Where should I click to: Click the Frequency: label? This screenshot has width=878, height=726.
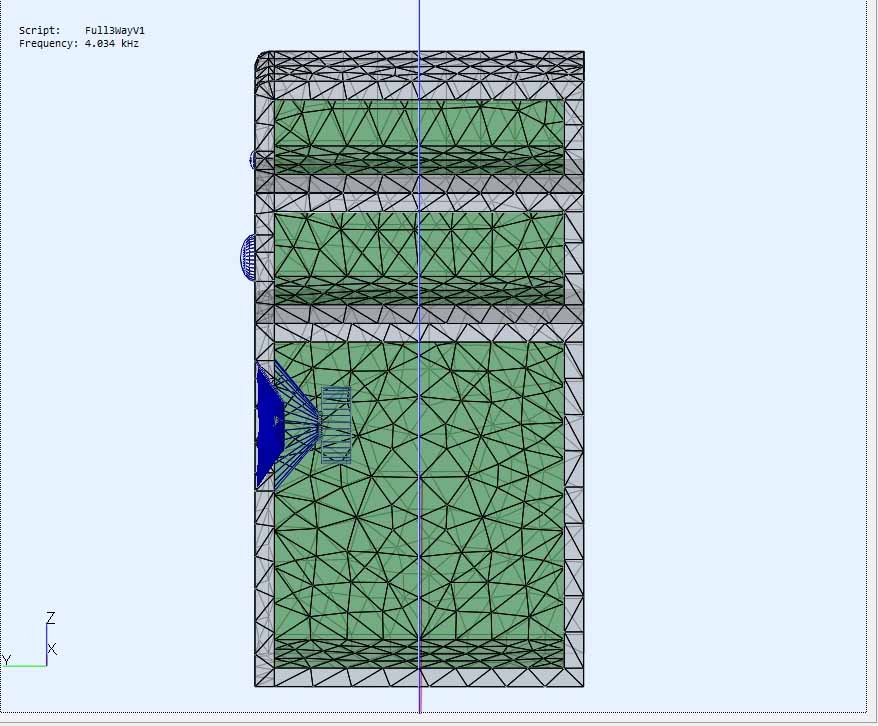point(49,44)
